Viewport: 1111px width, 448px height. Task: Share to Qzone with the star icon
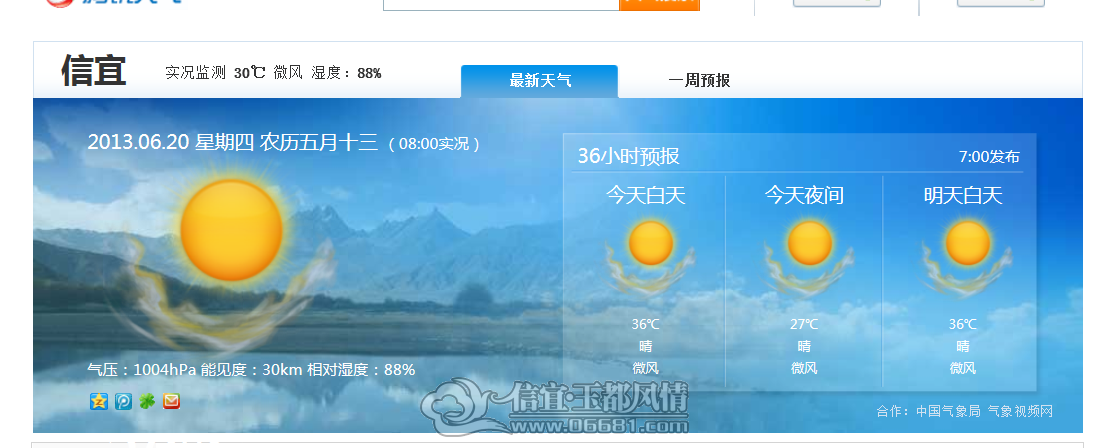click(x=98, y=401)
